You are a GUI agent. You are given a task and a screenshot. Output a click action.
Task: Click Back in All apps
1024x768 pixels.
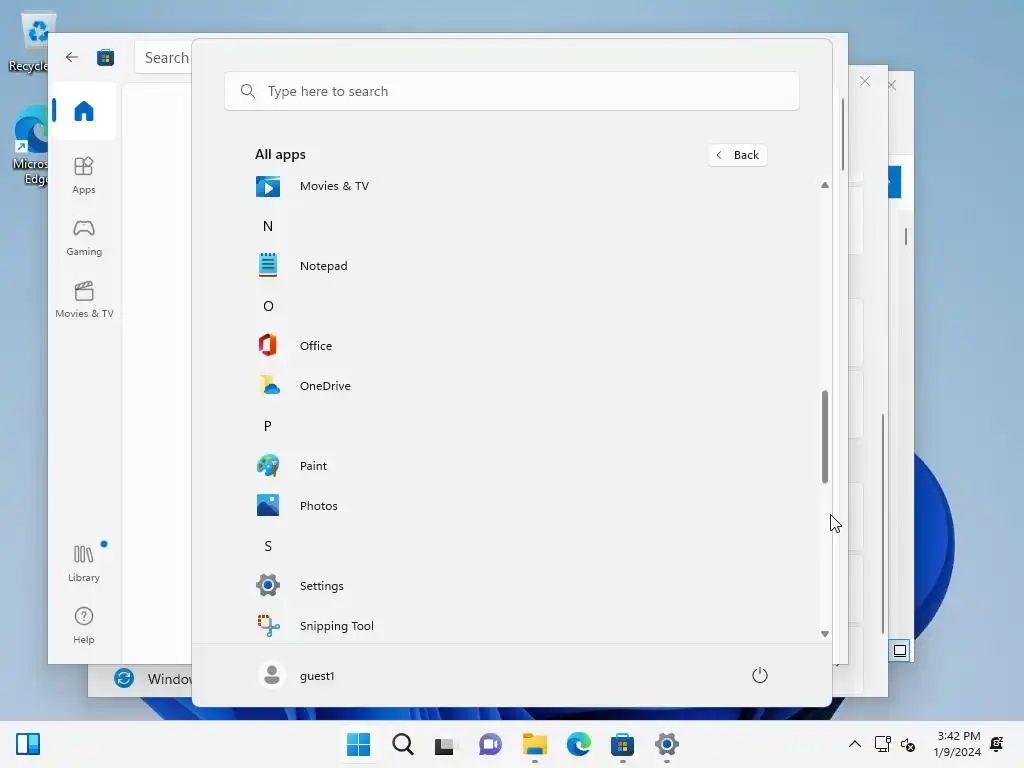(737, 155)
